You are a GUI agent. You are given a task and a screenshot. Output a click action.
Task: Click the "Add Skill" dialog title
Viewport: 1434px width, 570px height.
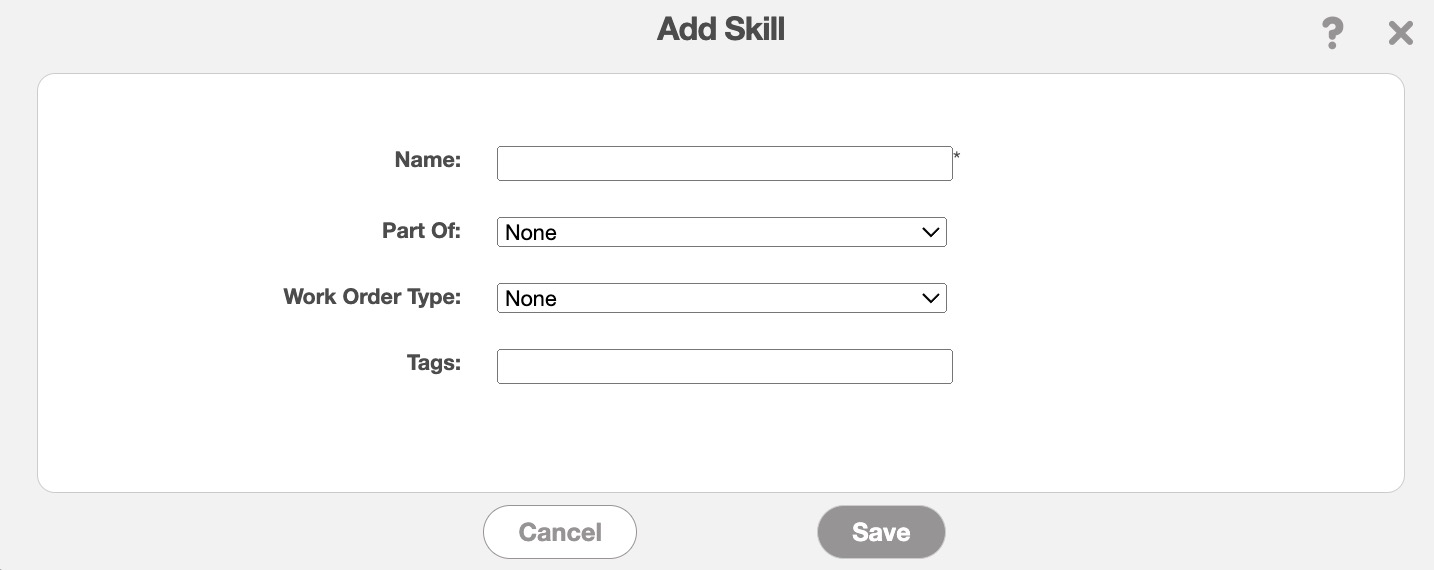point(720,30)
